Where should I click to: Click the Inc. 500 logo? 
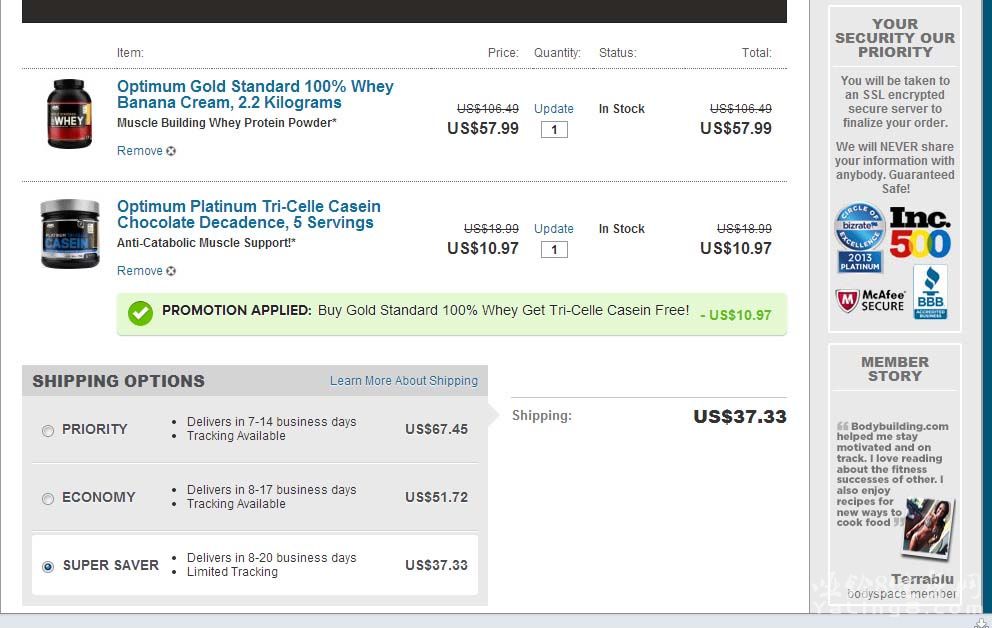[921, 233]
